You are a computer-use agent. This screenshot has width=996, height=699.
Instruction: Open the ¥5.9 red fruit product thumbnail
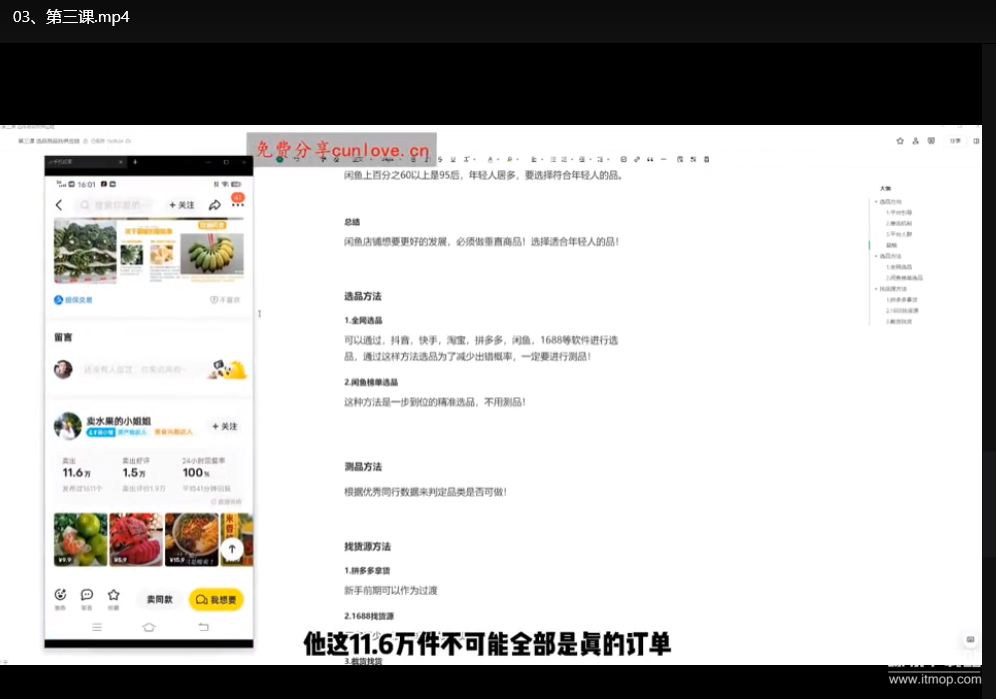click(x=136, y=540)
